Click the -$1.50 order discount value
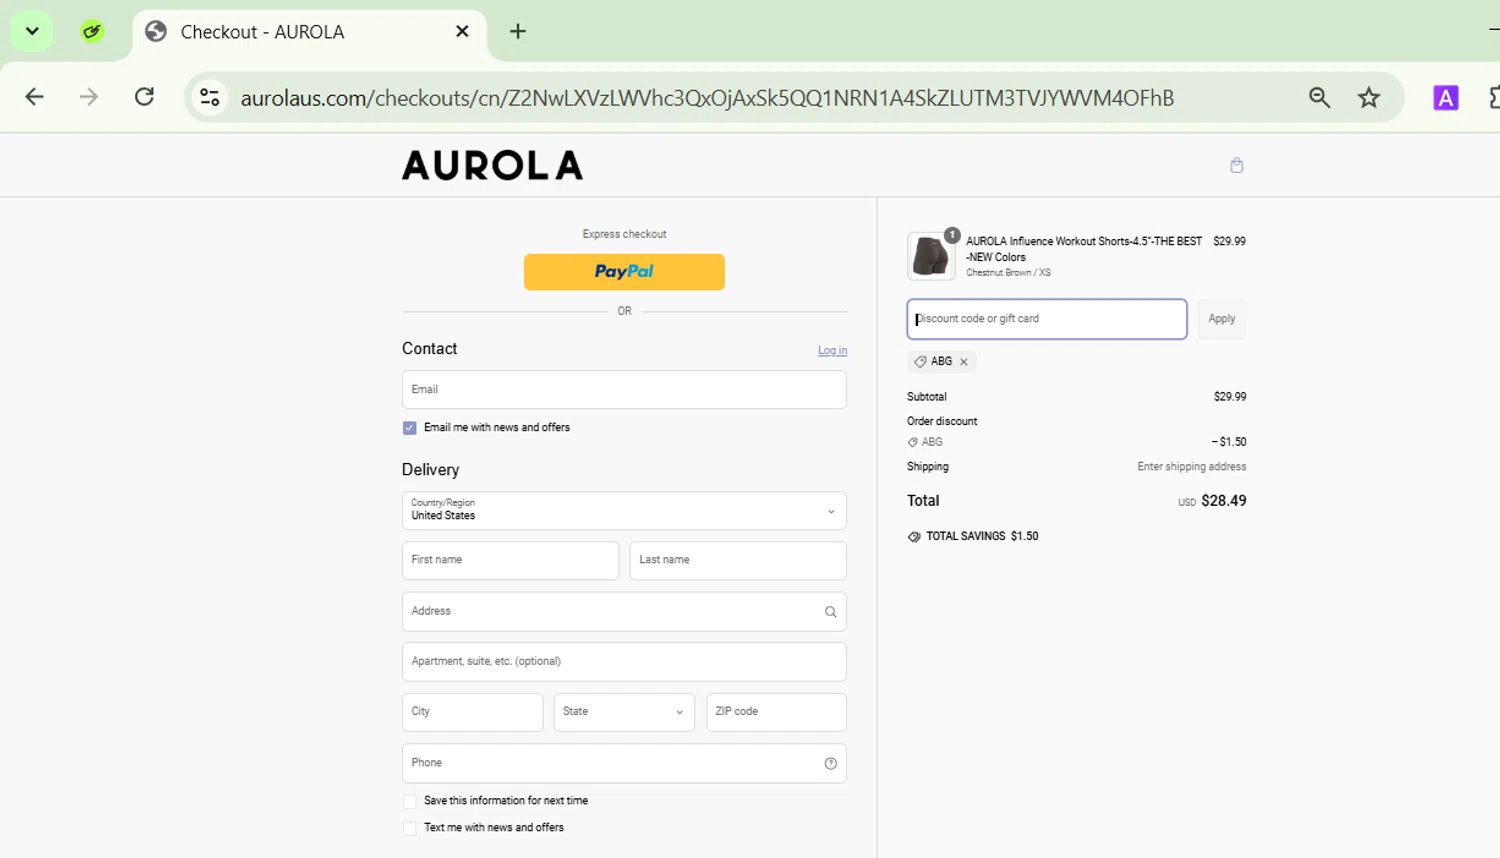 (x=1229, y=442)
